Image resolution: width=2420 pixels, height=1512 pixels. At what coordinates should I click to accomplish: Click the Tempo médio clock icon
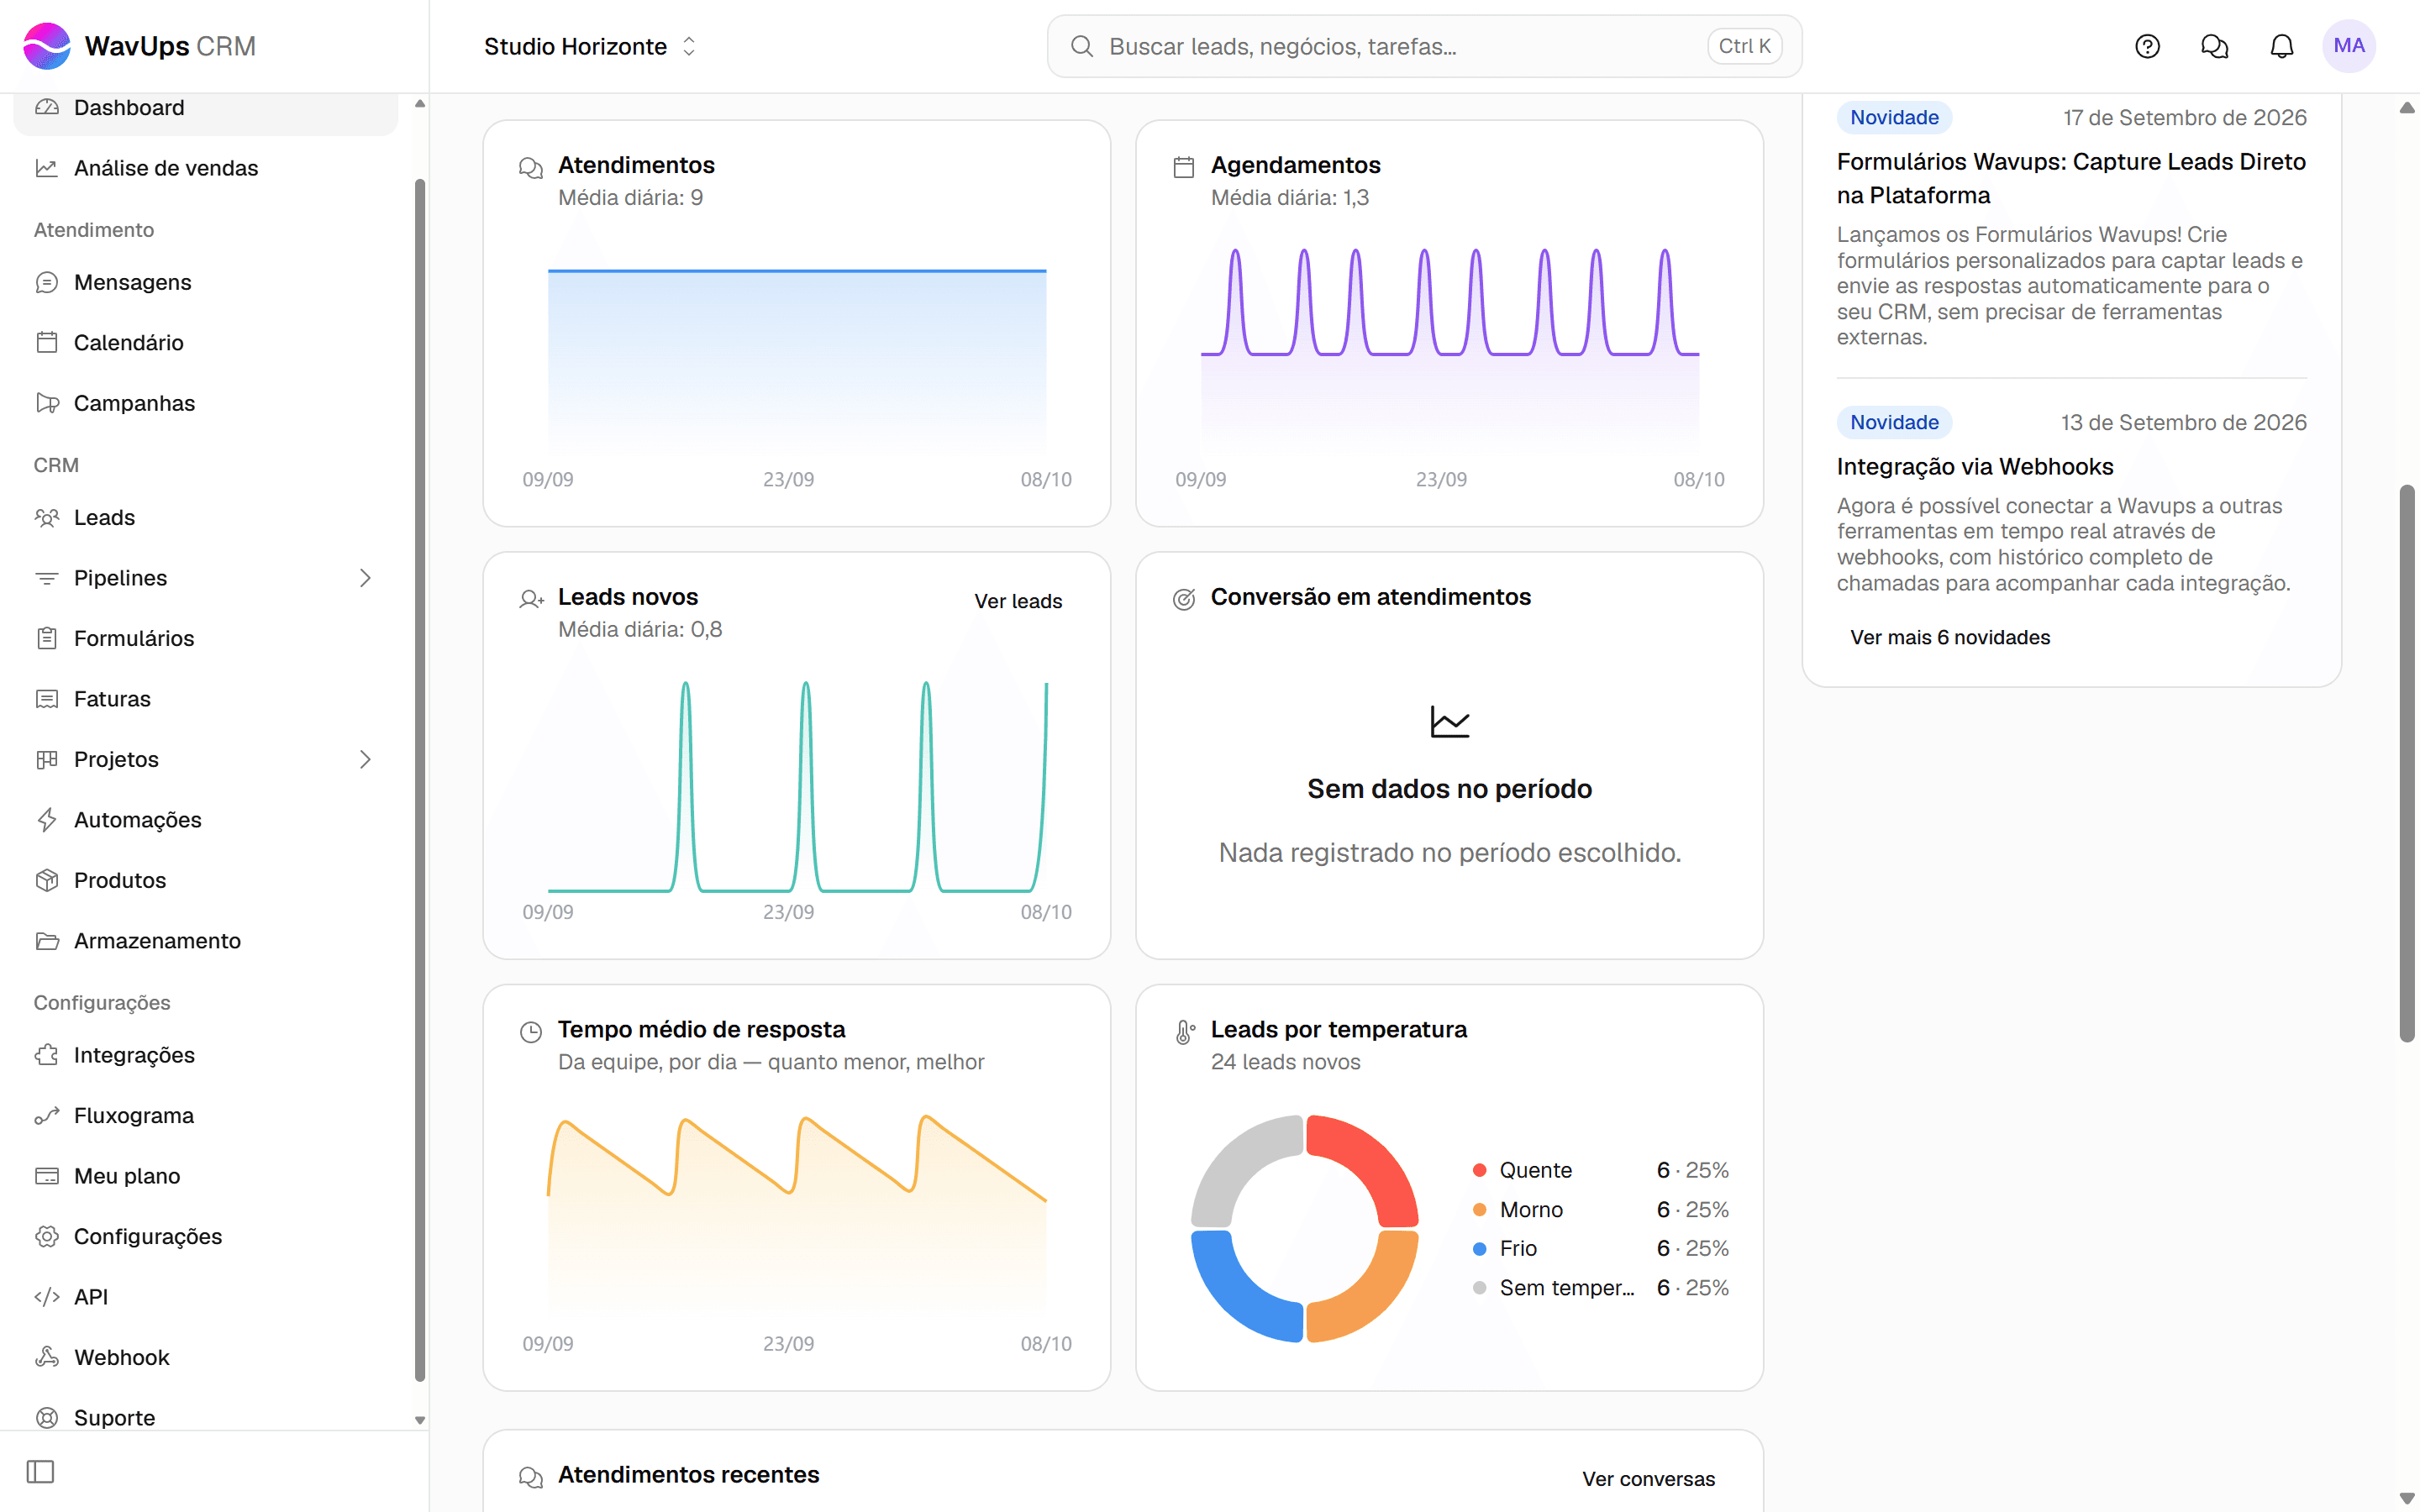coord(531,1031)
